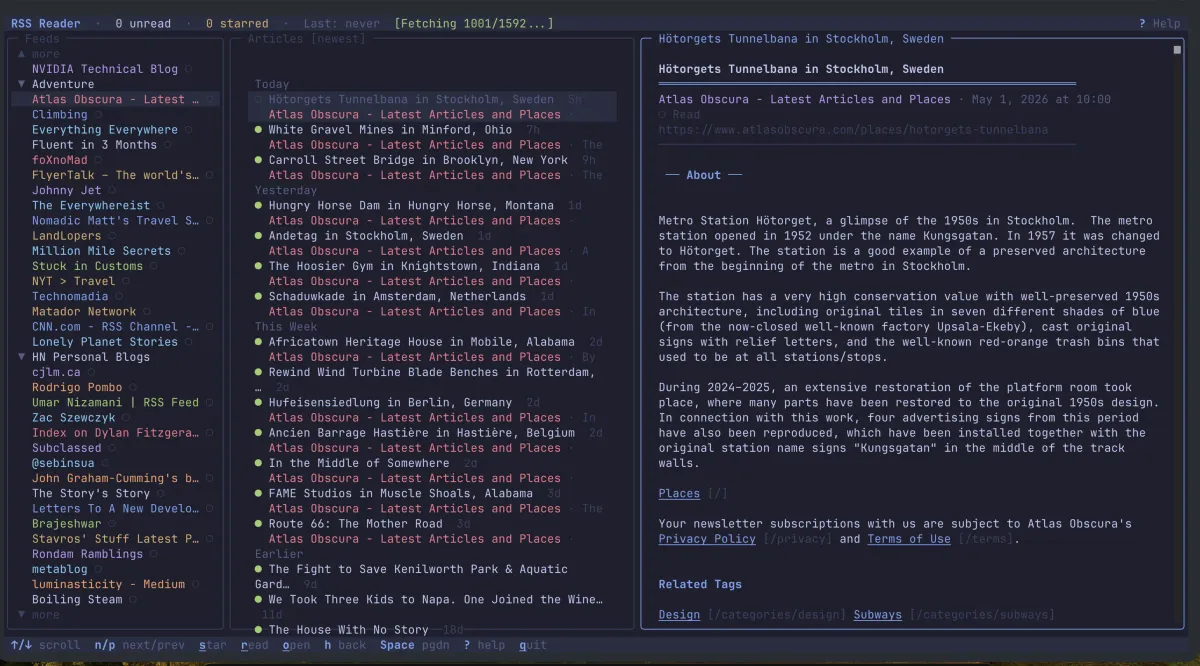This screenshot has height=666, width=1200.
Task: Open Everything Everywhere feed
Action: click(105, 130)
